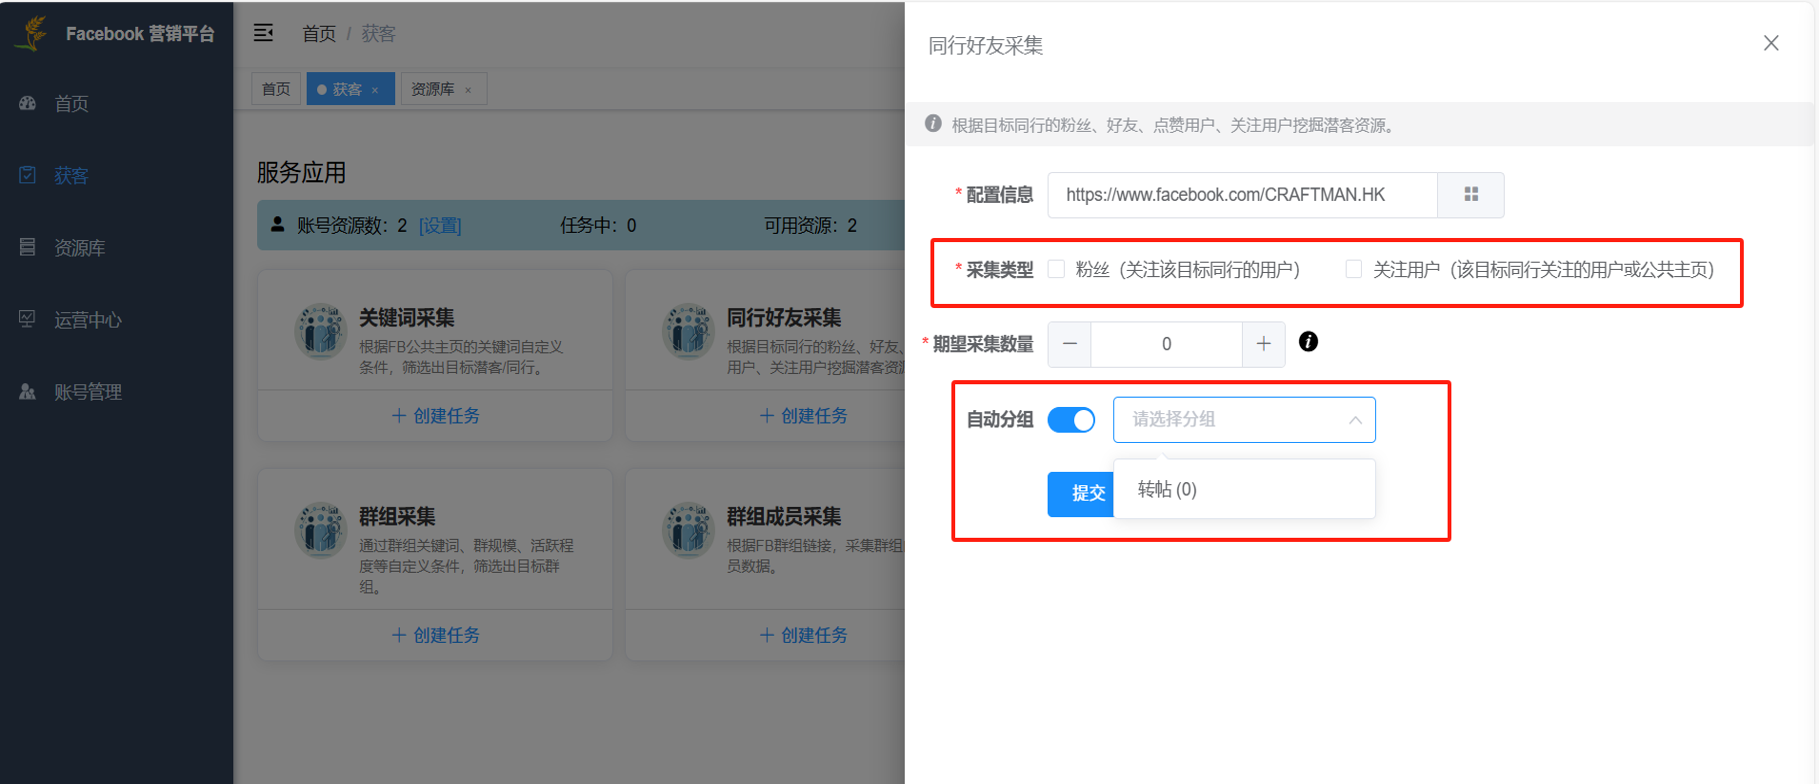Increase 期望采集数量 with the plus button
This screenshot has height=784, width=1819.
[x=1264, y=344]
